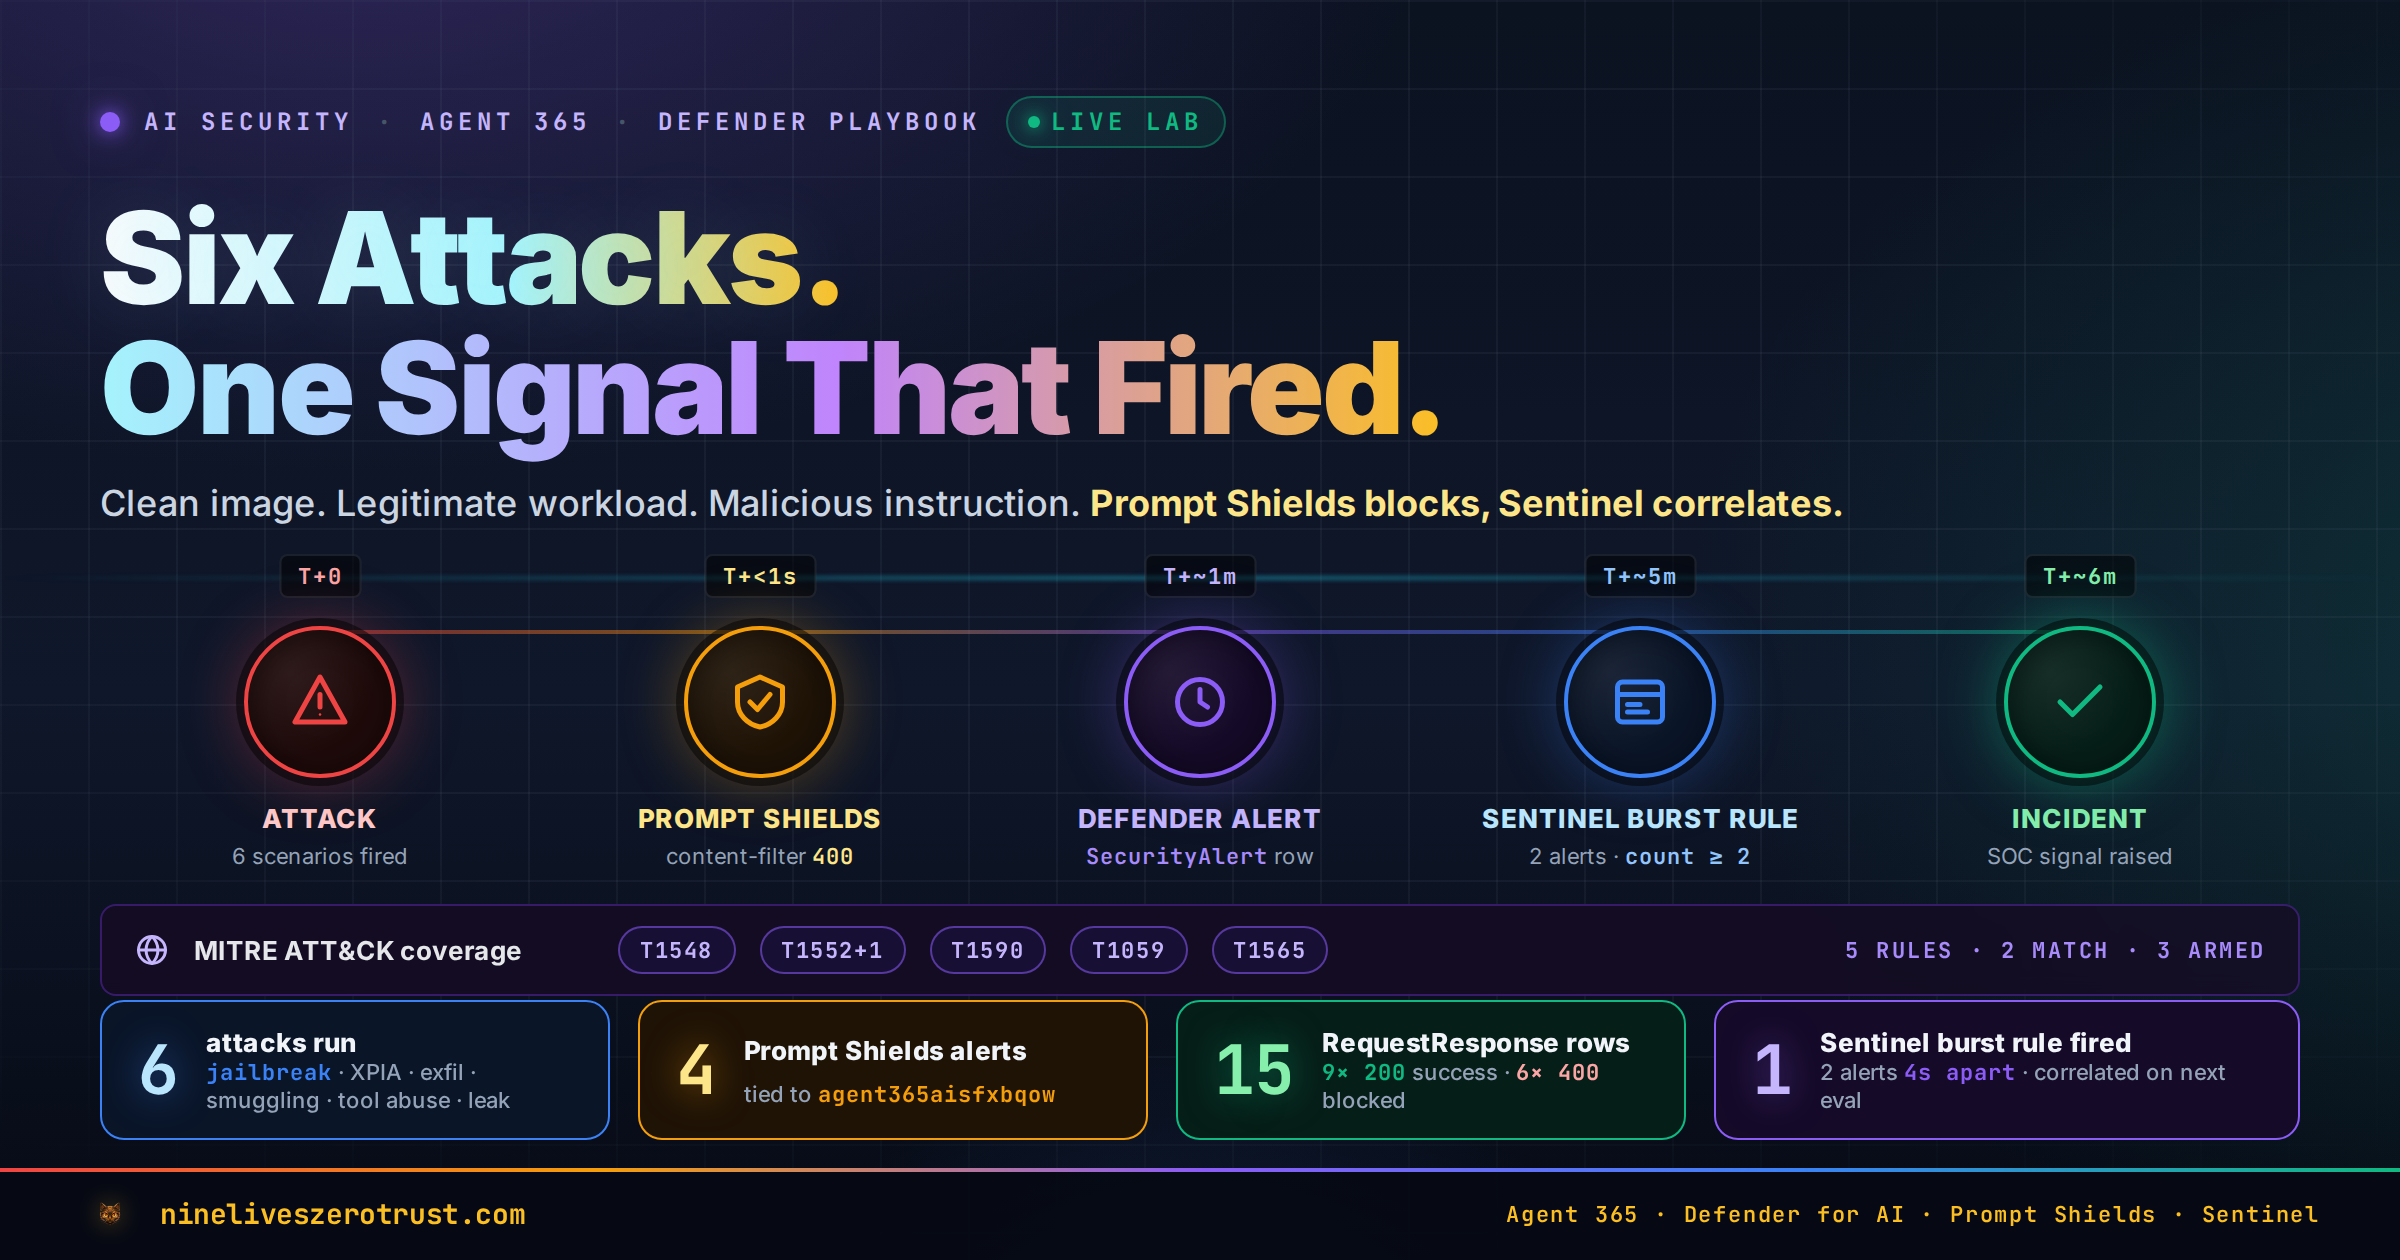Click "Sentinel" at the footer's right end
Viewport: 2400px width, 1260px height.
click(2260, 1214)
